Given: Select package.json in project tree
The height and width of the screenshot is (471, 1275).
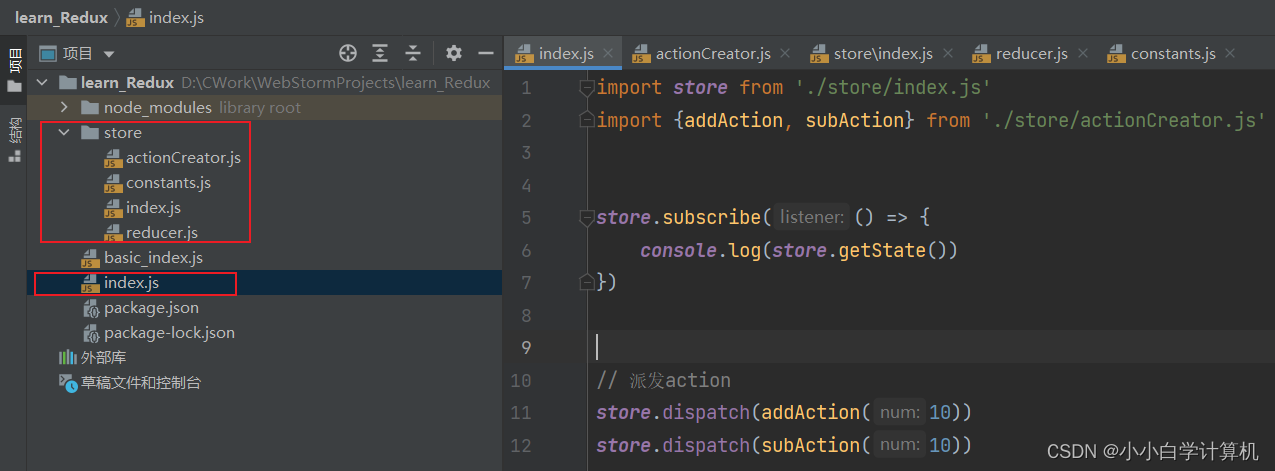Looking at the screenshot, I should tap(151, 307).
